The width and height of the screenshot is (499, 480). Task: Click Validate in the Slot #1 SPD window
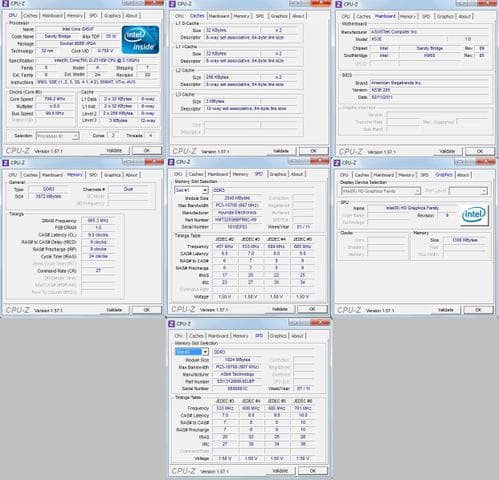279,309
